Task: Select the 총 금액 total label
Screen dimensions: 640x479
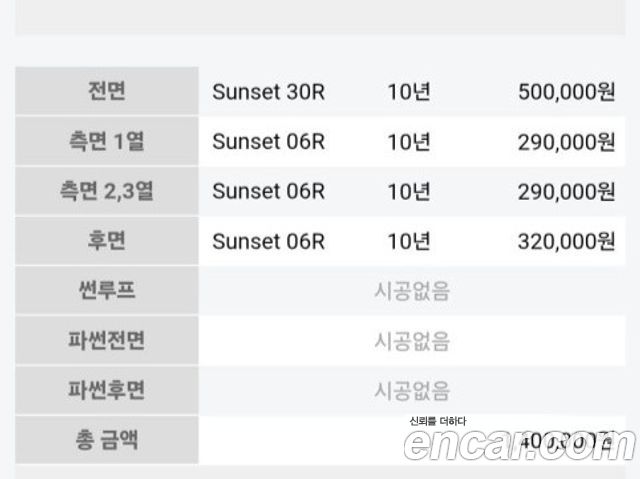Action: click(106, 441)
